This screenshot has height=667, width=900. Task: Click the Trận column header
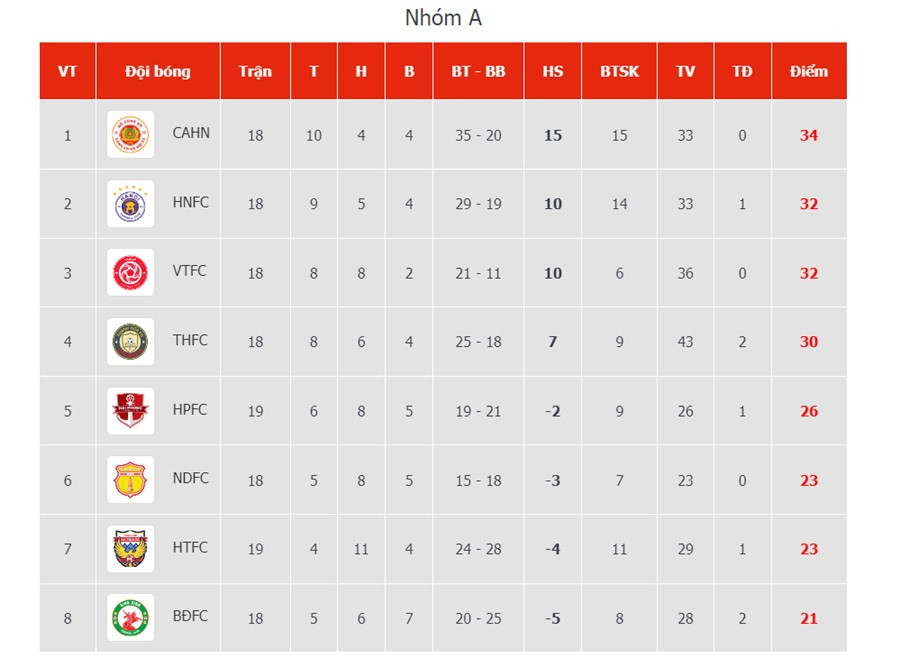pyautogui.click(x=255, y=71)
